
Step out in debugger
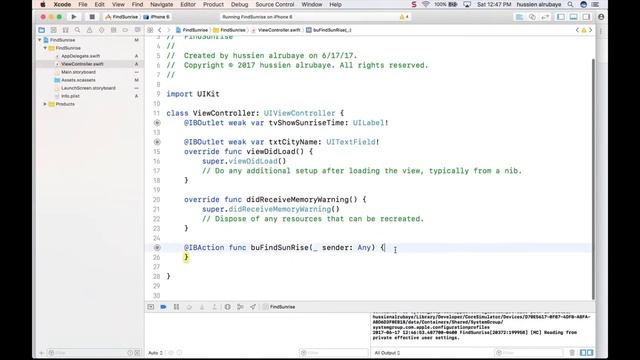pyautogui.click(x=214, y=307)
